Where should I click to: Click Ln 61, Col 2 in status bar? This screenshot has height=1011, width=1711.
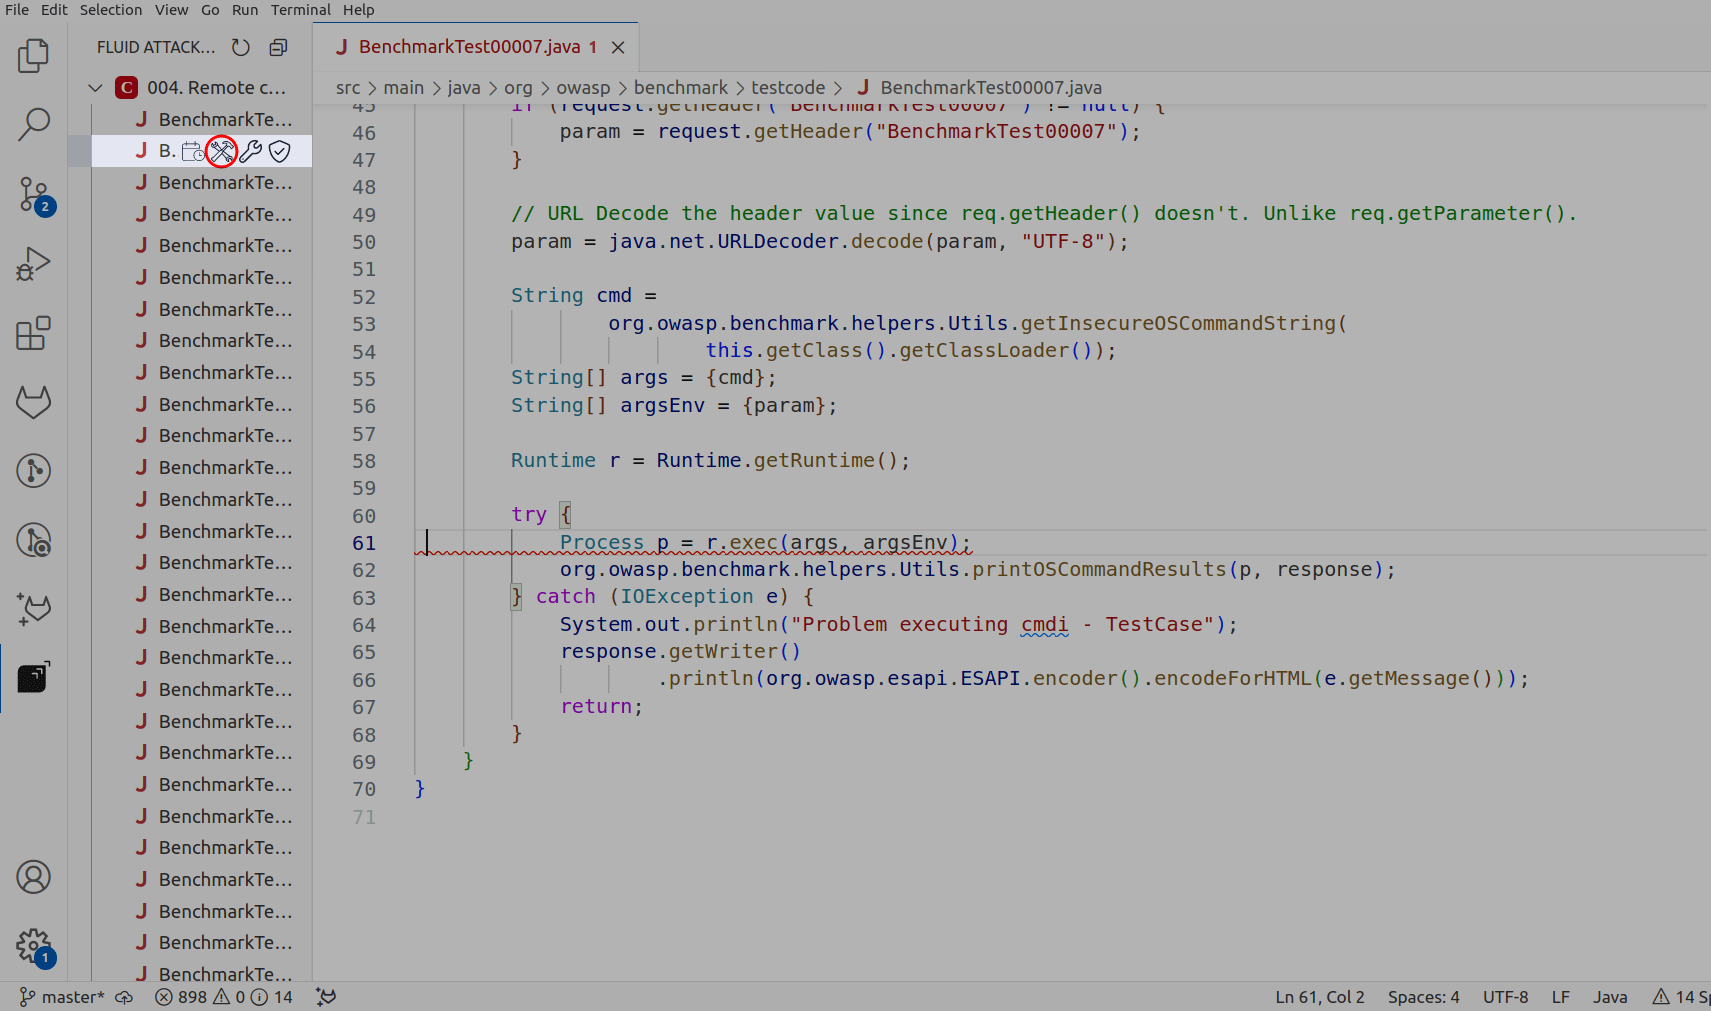pos(1320,997)
